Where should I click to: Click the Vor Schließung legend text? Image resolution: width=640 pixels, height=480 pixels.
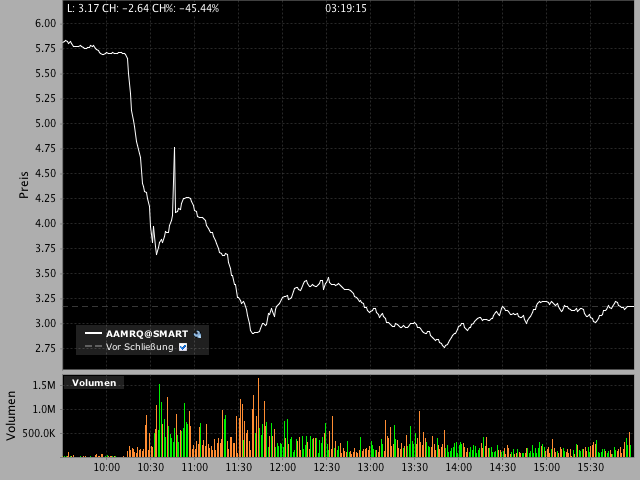(x=140, y=347)
